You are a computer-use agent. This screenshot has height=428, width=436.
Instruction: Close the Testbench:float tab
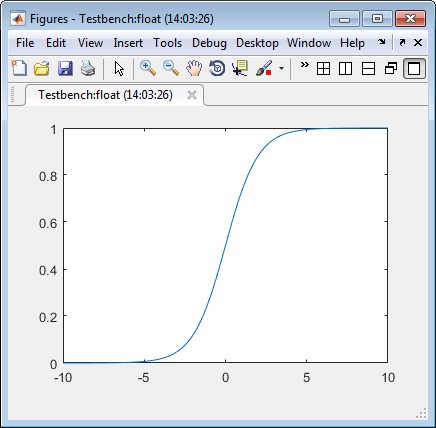click(x=192, y=95)
